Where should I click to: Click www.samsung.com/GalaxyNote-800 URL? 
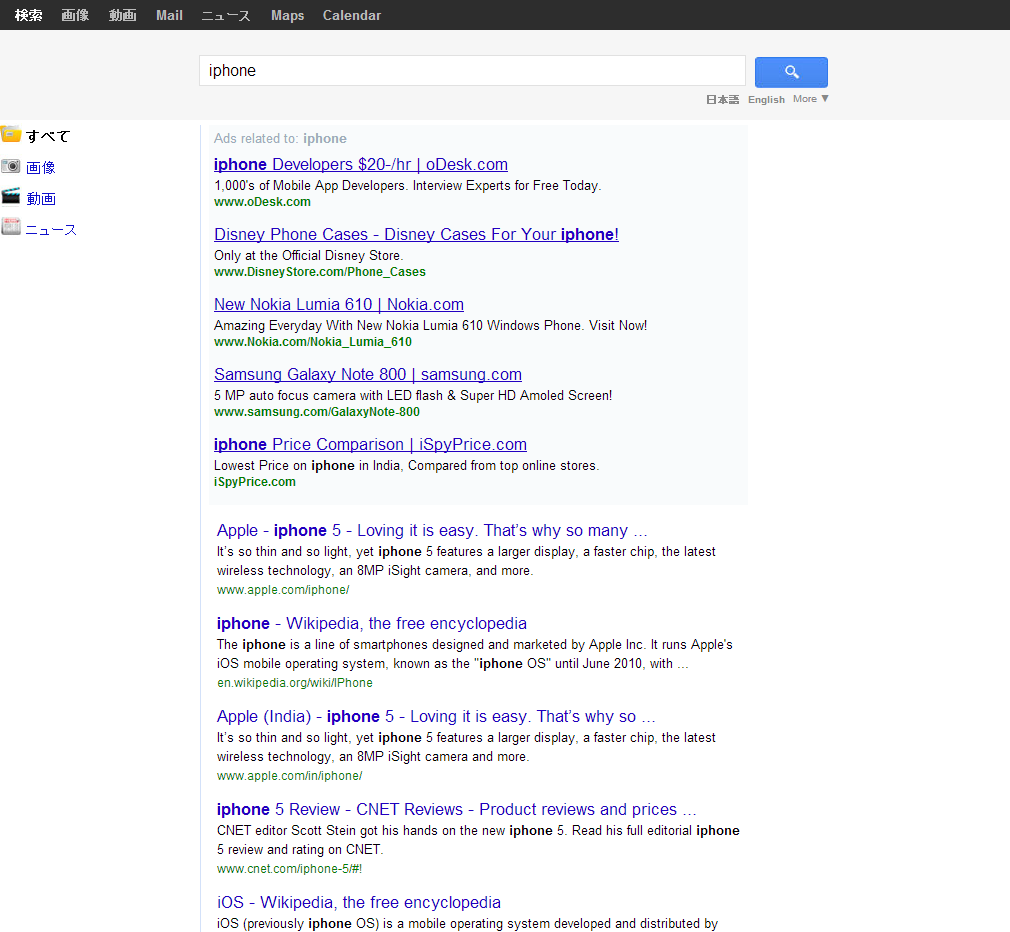tap(317, 412)
